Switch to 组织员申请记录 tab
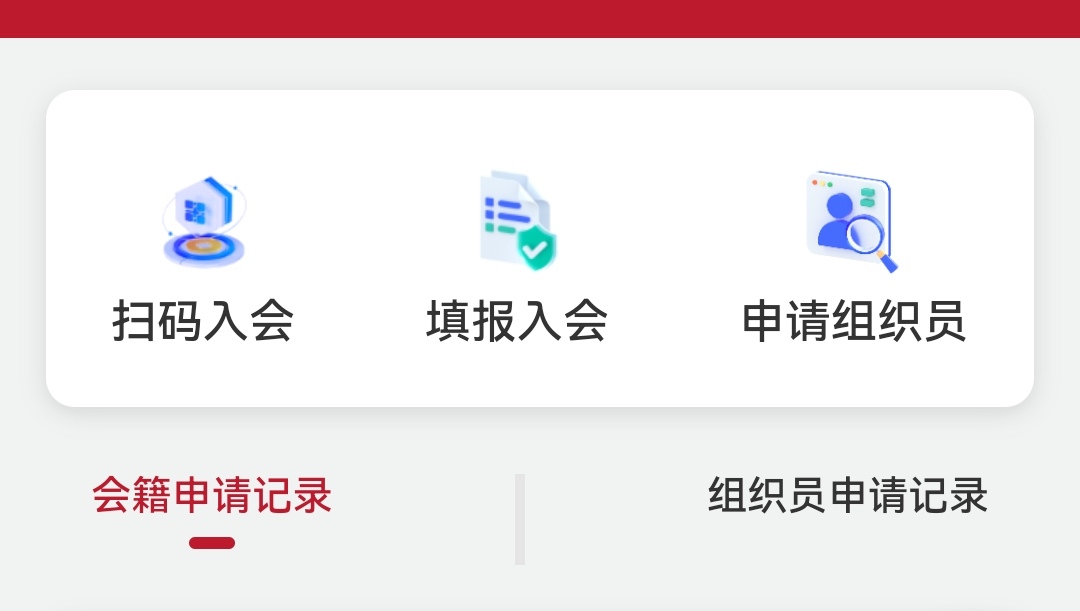This screenshot has height=611, width=1080. point(848,495)
